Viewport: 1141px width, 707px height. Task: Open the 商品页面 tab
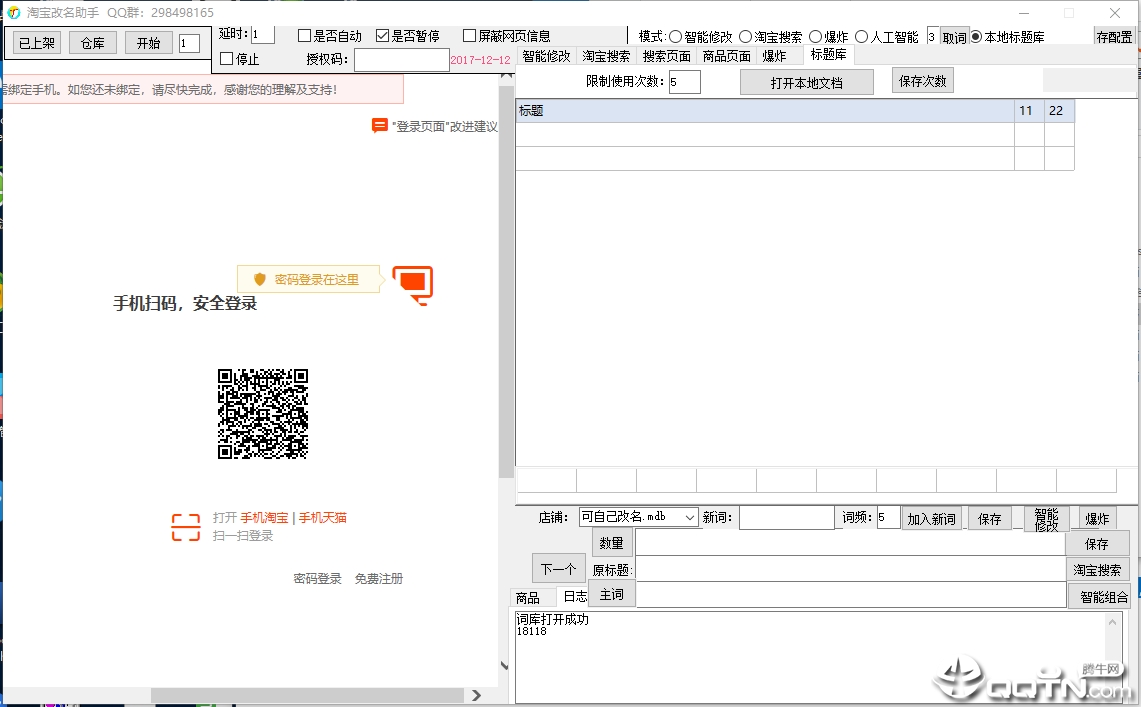point(726,56)
